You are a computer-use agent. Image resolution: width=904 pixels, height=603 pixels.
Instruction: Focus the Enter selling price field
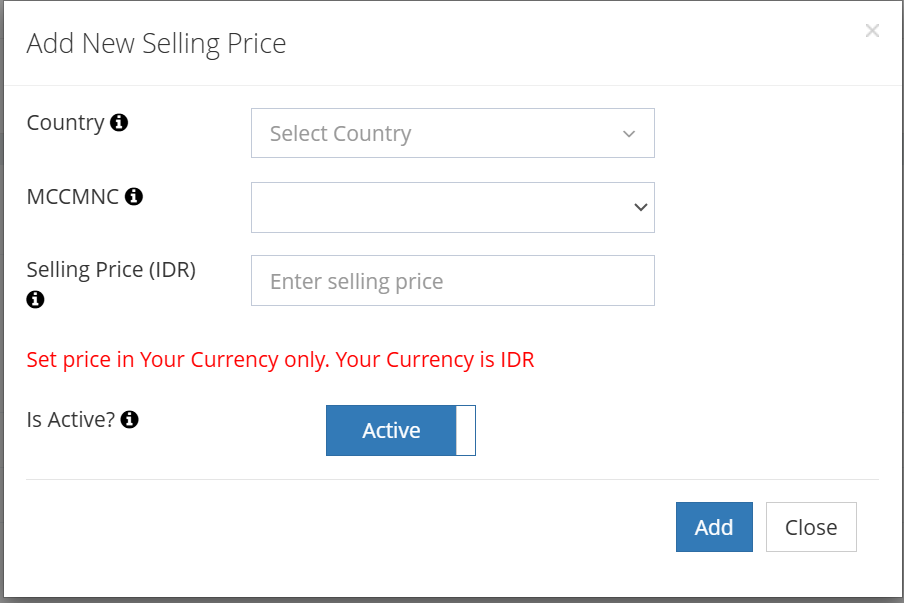point(452,281)
